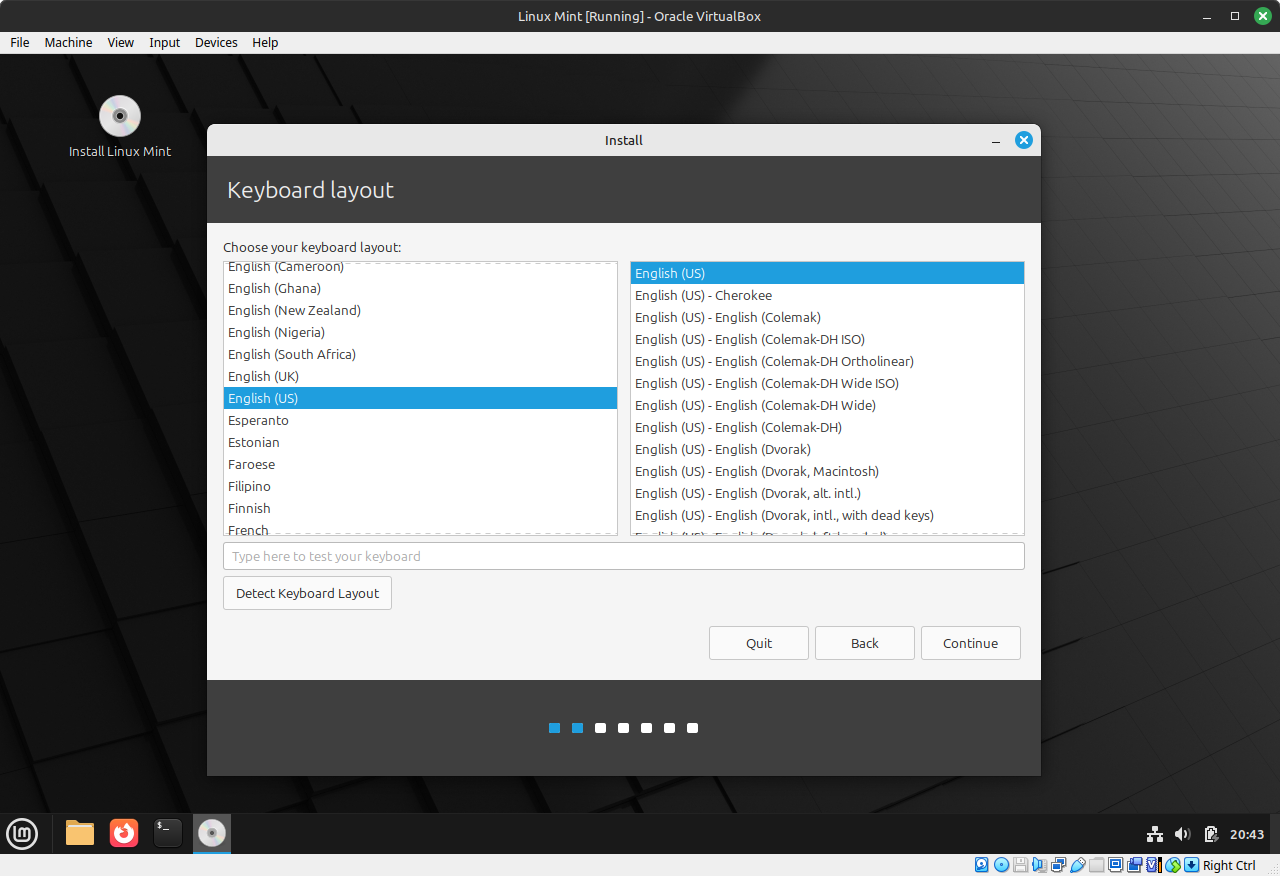Select Finnish layout
The width and height of the screenshot is (1280, 876).
click(x=420, y=508)
